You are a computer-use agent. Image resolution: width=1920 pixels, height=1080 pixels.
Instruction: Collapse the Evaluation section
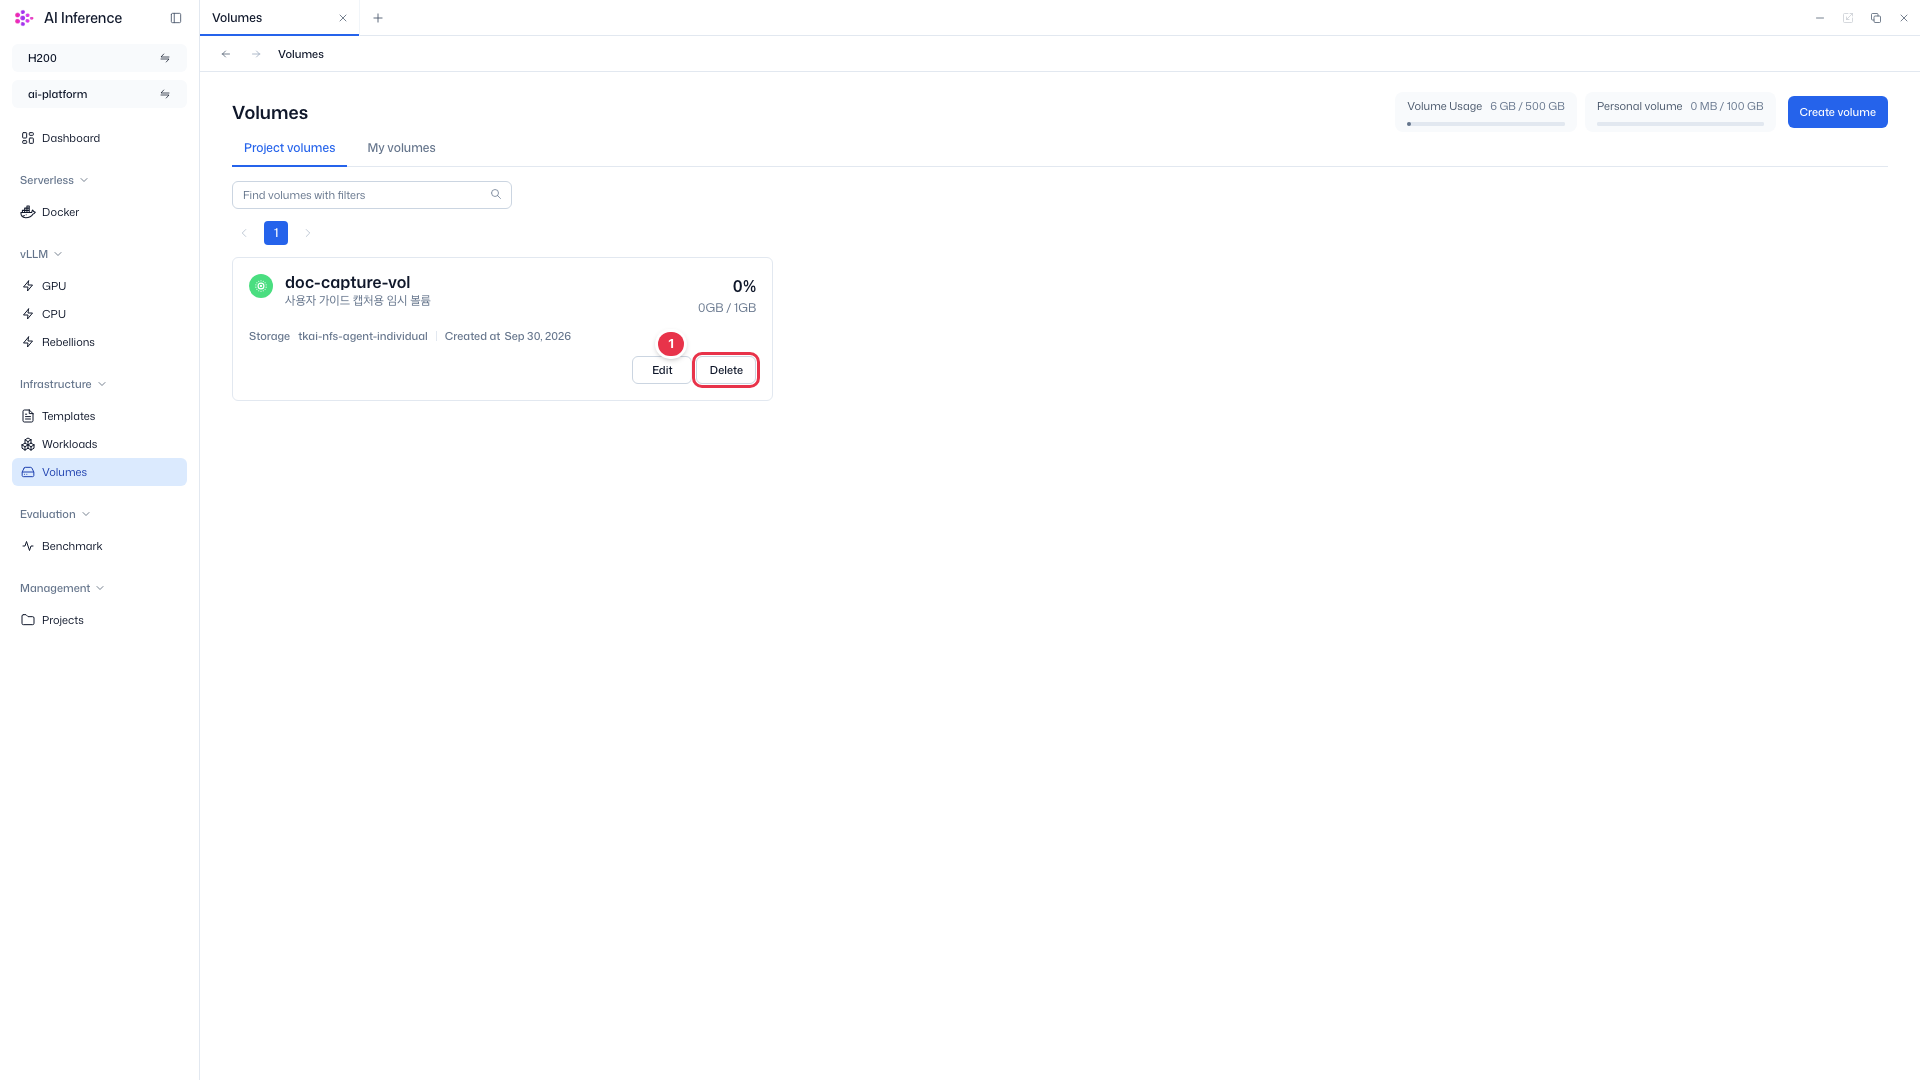tap(55, 514)
